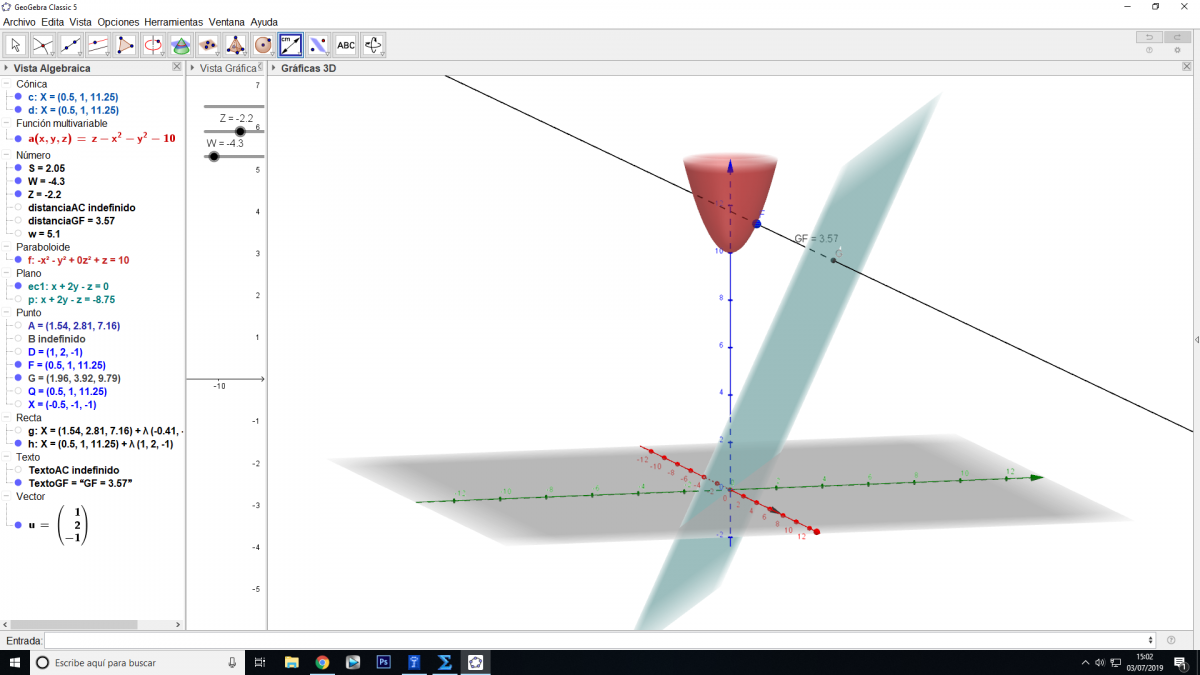Open the Opciones menu

118,21
